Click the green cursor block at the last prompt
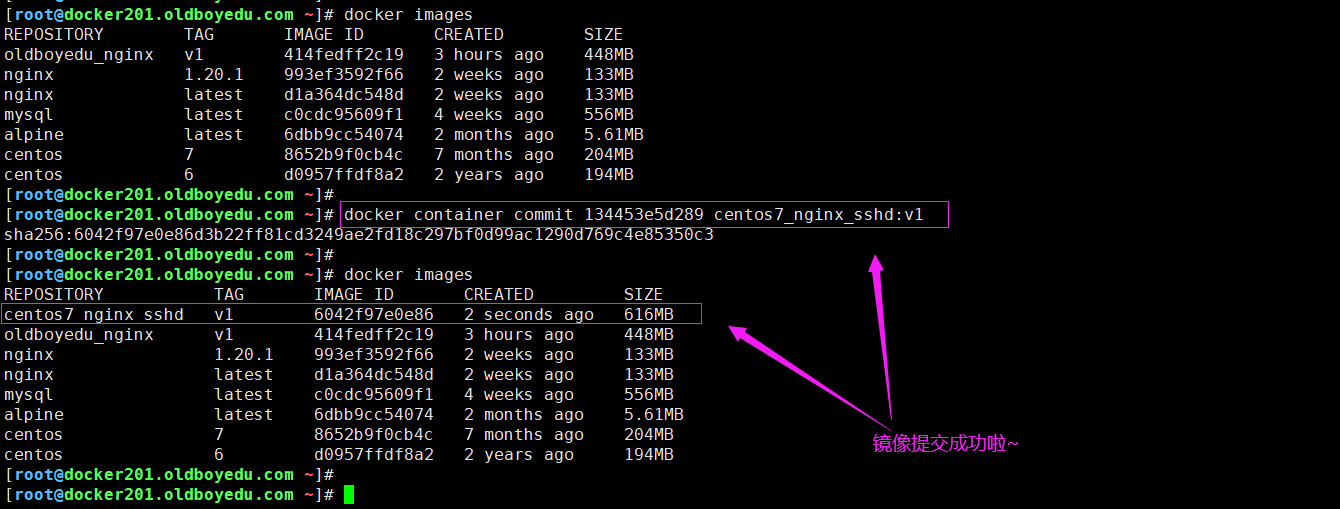Screen dimensions: 1340x509 (x=349, y=495)
